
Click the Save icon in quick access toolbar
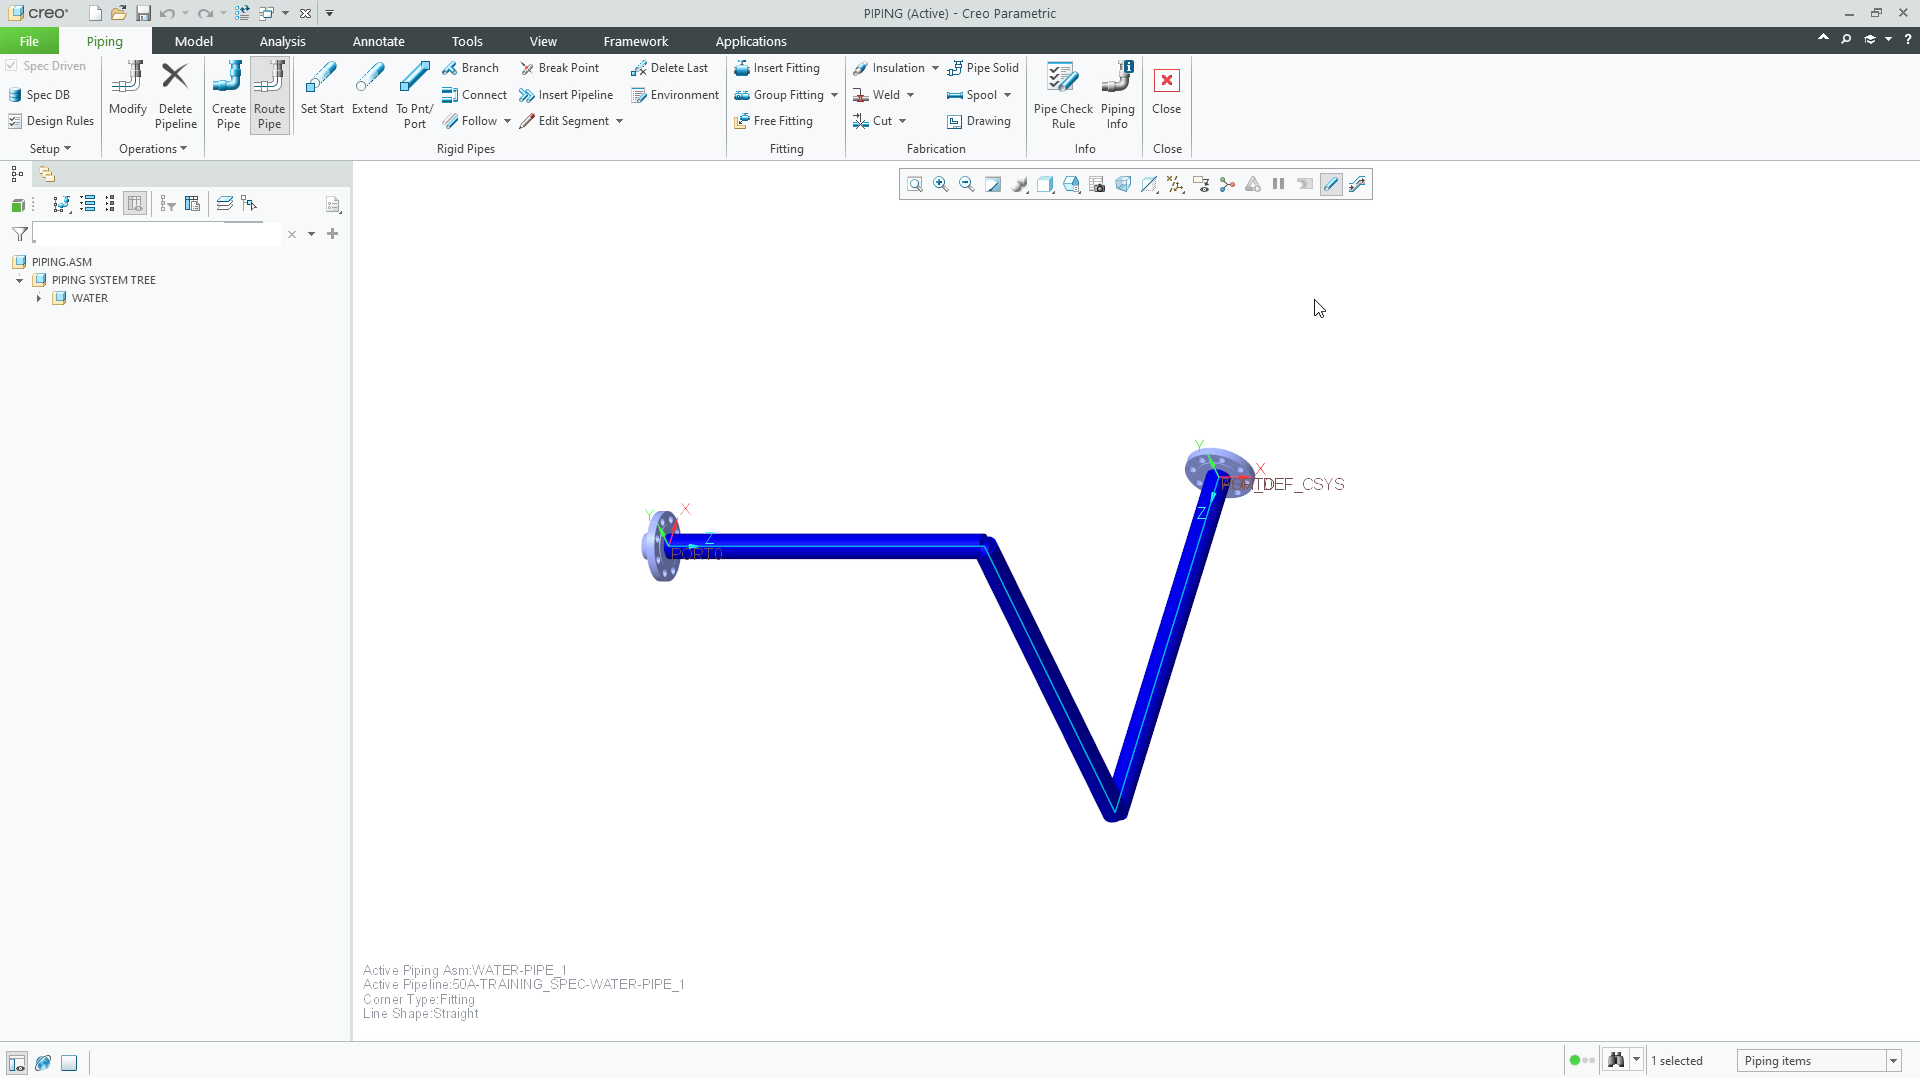tap(143, 13)
